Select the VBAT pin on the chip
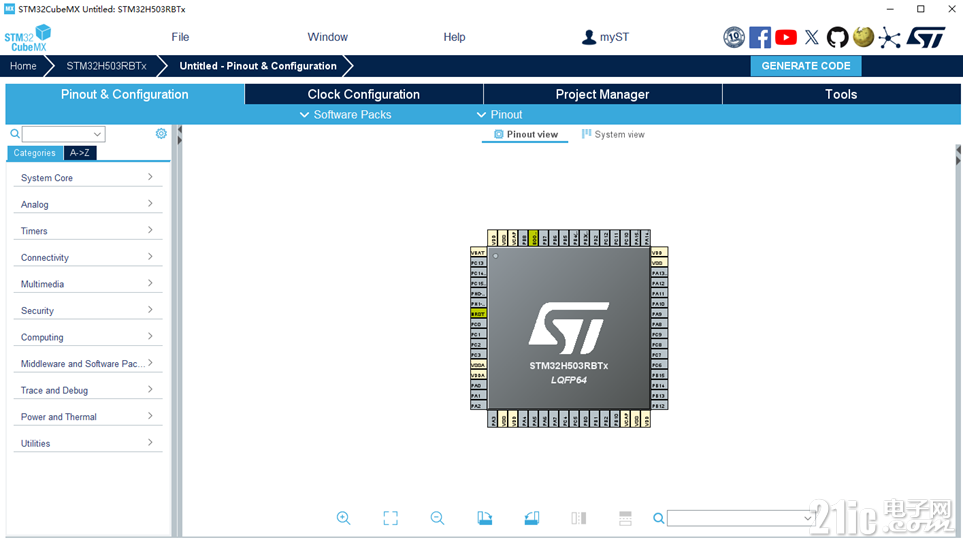 click(x=478, y=252)
